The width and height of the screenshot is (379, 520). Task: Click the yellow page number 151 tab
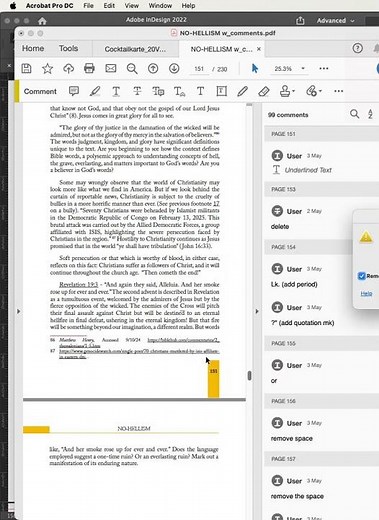(x=214, y=379)
